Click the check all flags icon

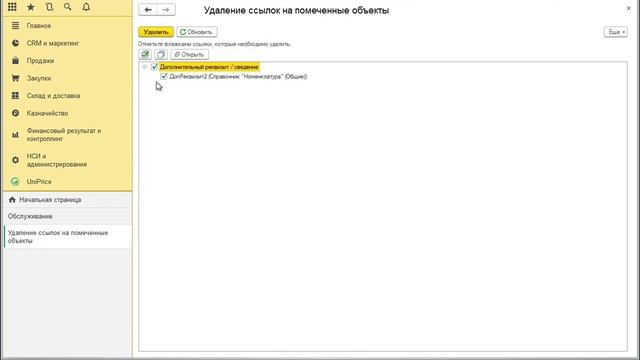[x=145, y=54]
